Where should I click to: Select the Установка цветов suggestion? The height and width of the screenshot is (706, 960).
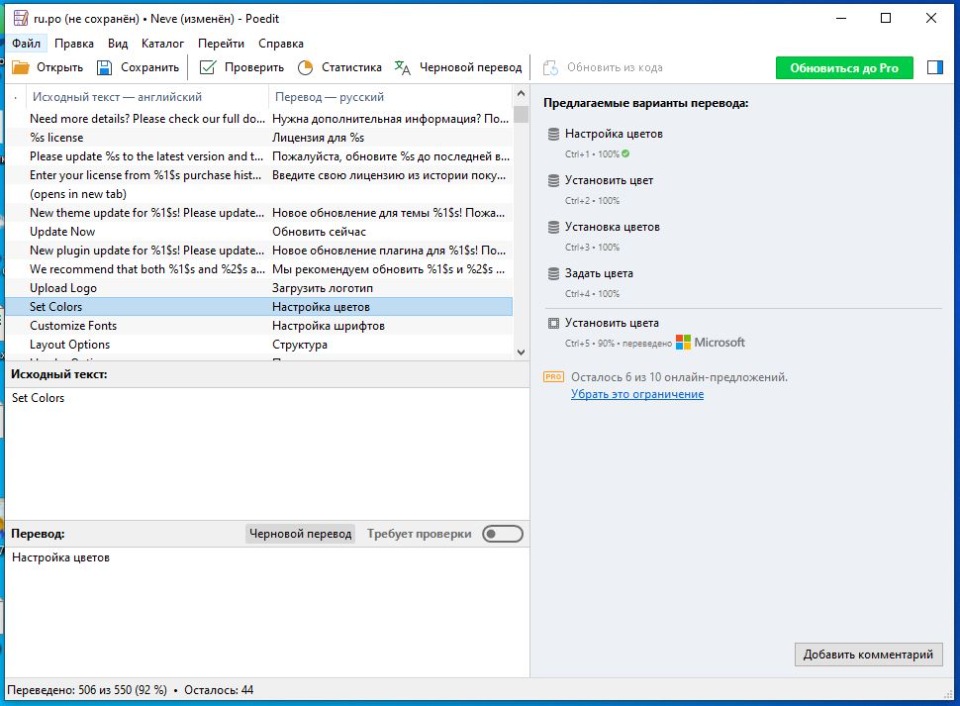(612, 227)
